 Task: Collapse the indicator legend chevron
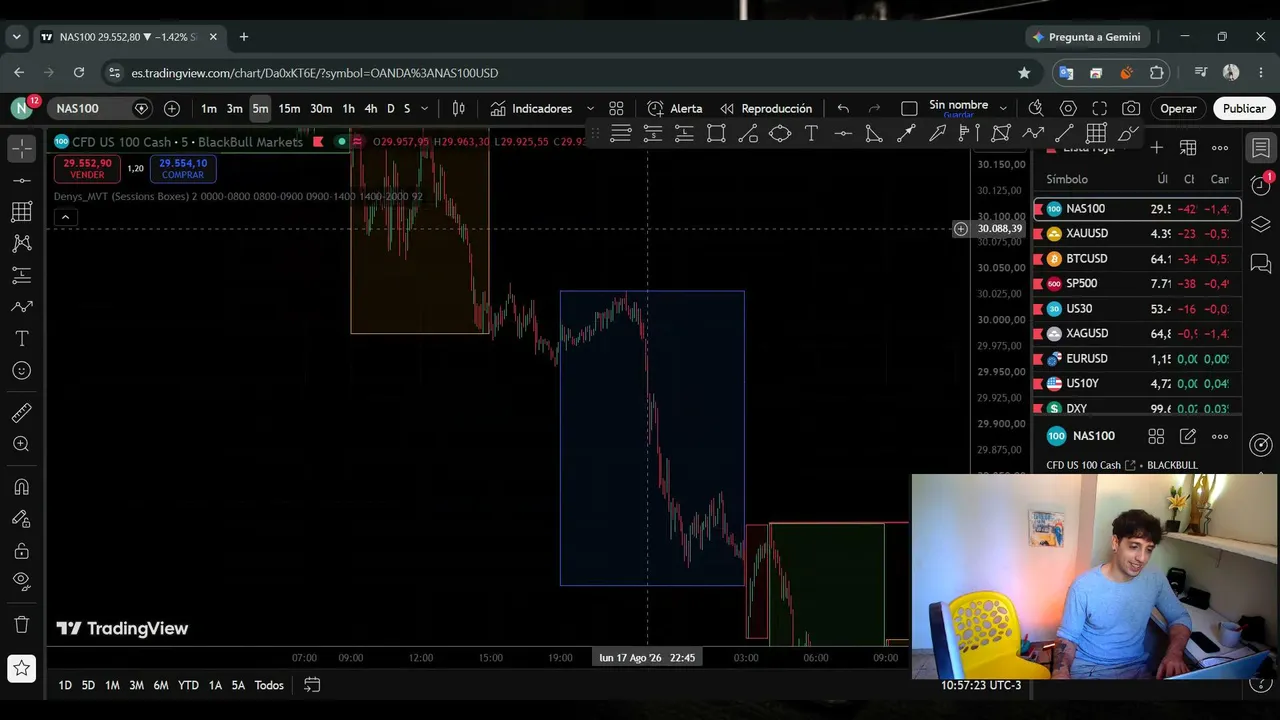coord(65,217)
